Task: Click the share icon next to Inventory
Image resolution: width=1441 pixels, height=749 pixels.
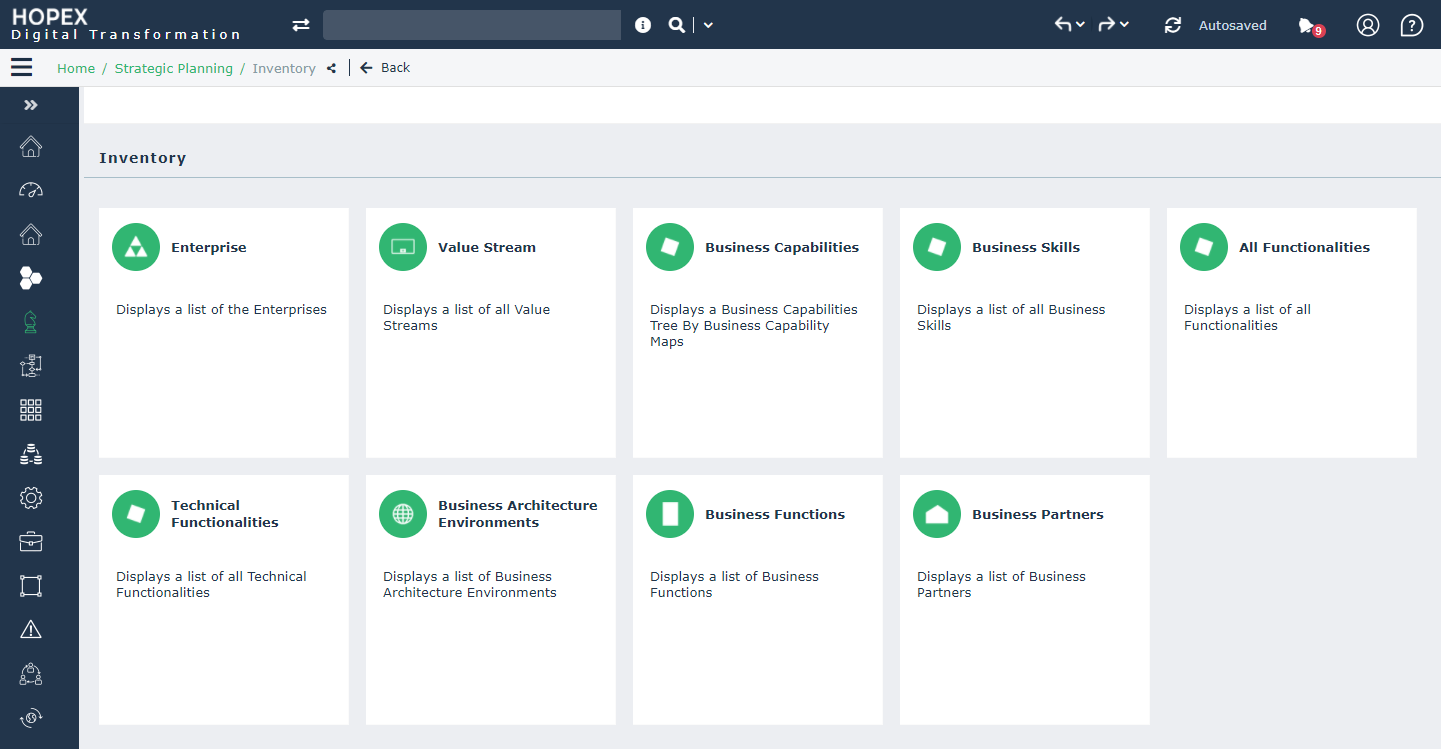Action: point(331,69)
